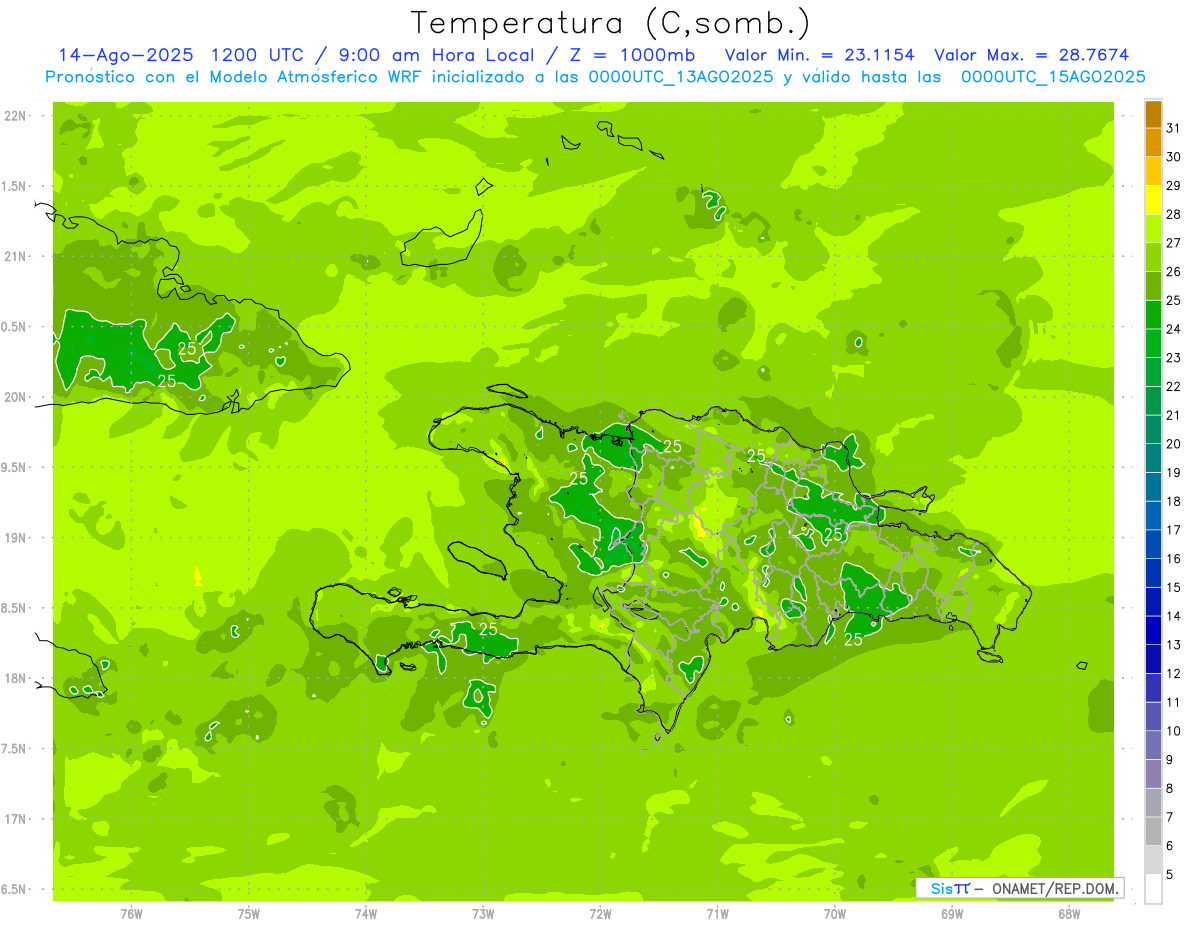
Task: Click the '17N' latitude axis label
Action: tap(15, 819)
